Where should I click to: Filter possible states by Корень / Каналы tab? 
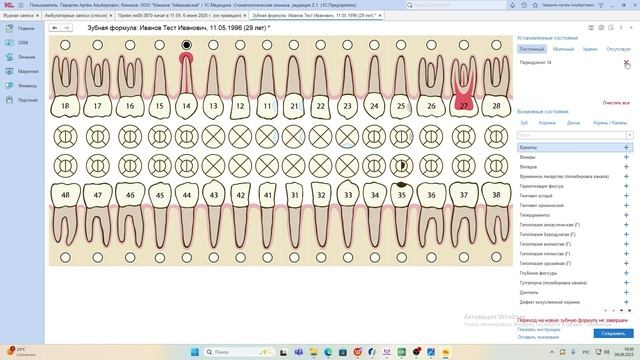pyautogui.click(x=610, y=123)
